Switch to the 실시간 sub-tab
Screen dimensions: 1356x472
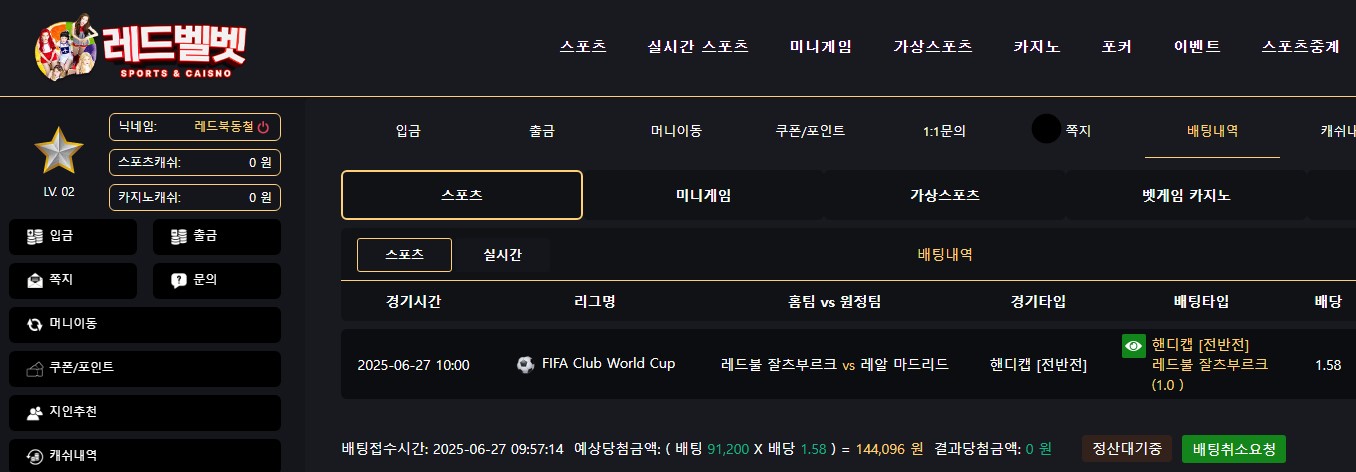pyautogui.click(x=502, y=255)
